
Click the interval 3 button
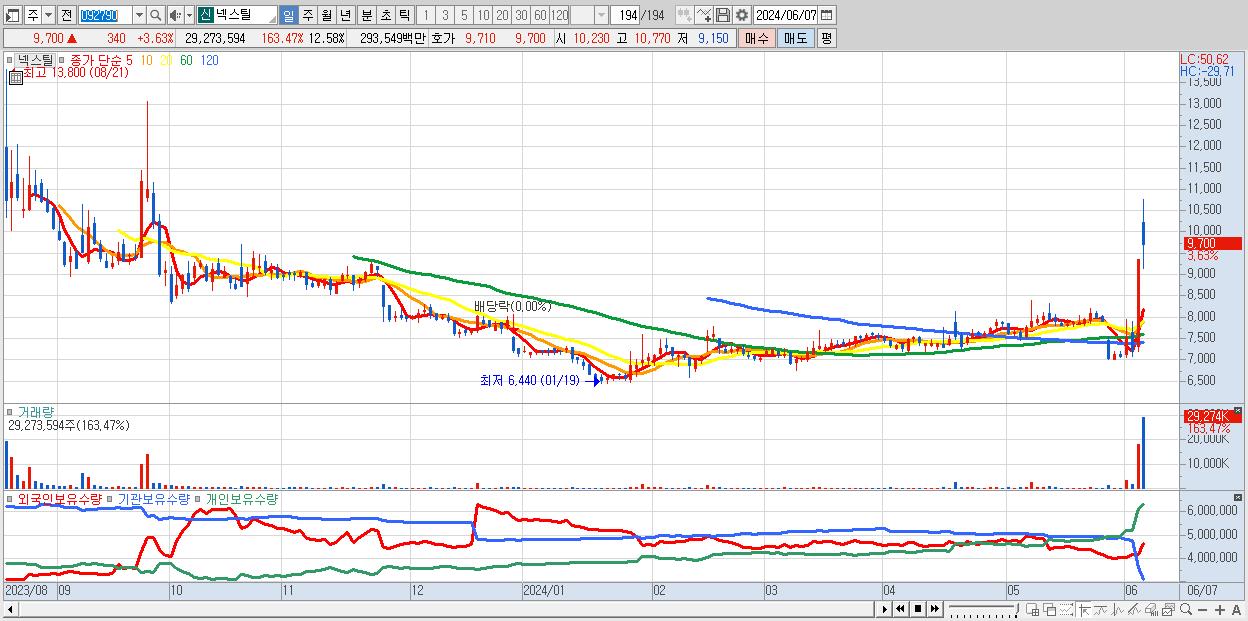tap(445, 15)
